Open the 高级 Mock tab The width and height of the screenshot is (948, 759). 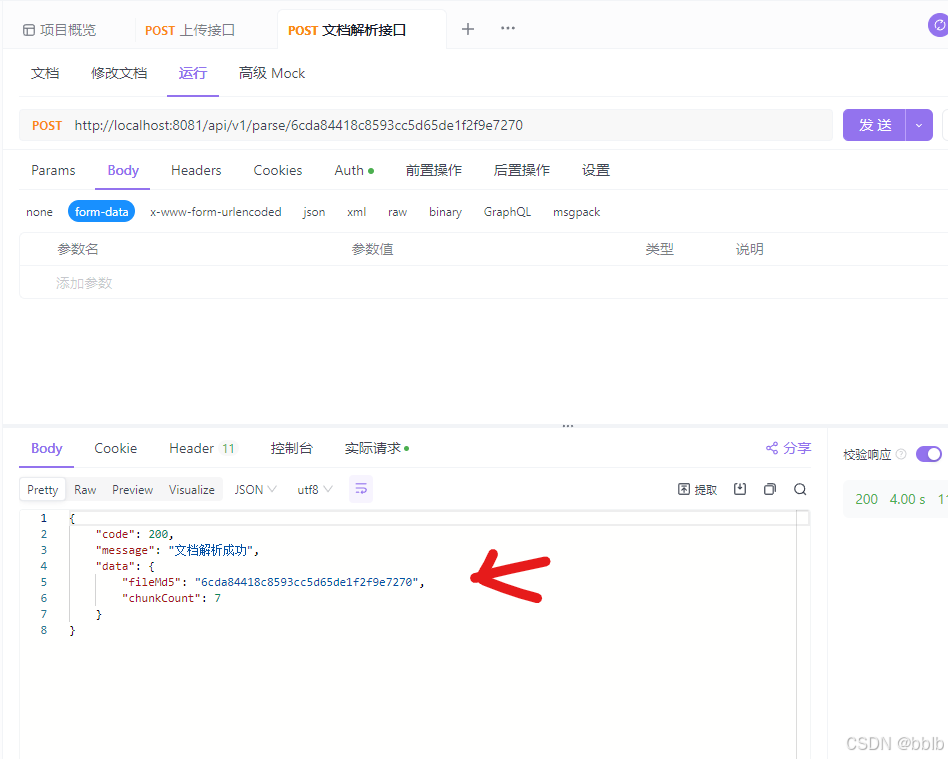tap(271, 72)
